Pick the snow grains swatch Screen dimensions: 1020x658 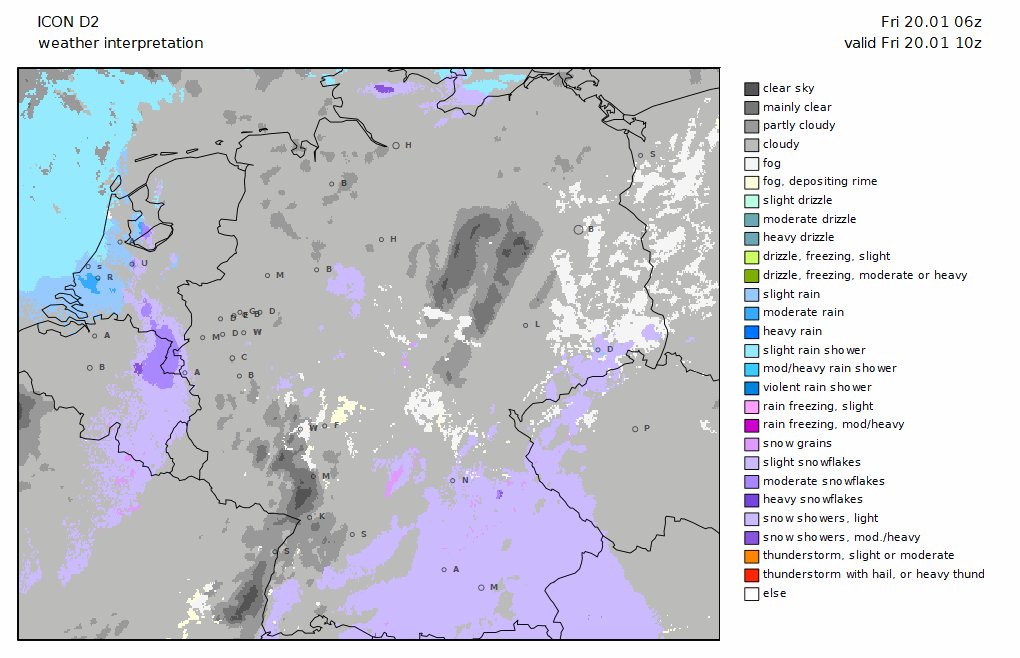click(751, 444)
